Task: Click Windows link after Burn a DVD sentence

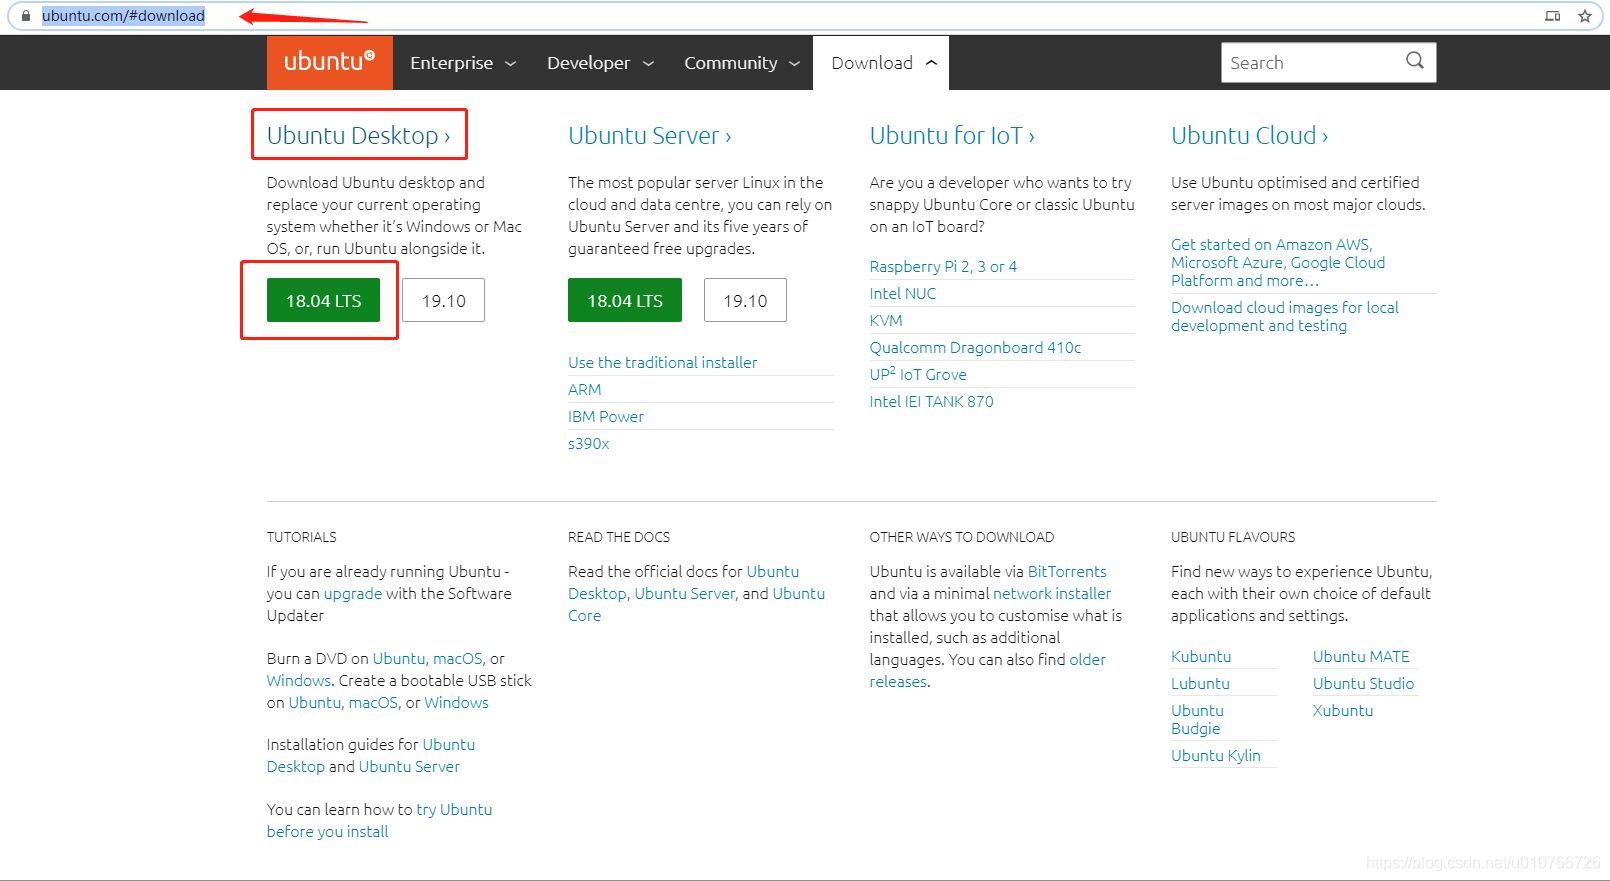Action: tap(298, 680)
